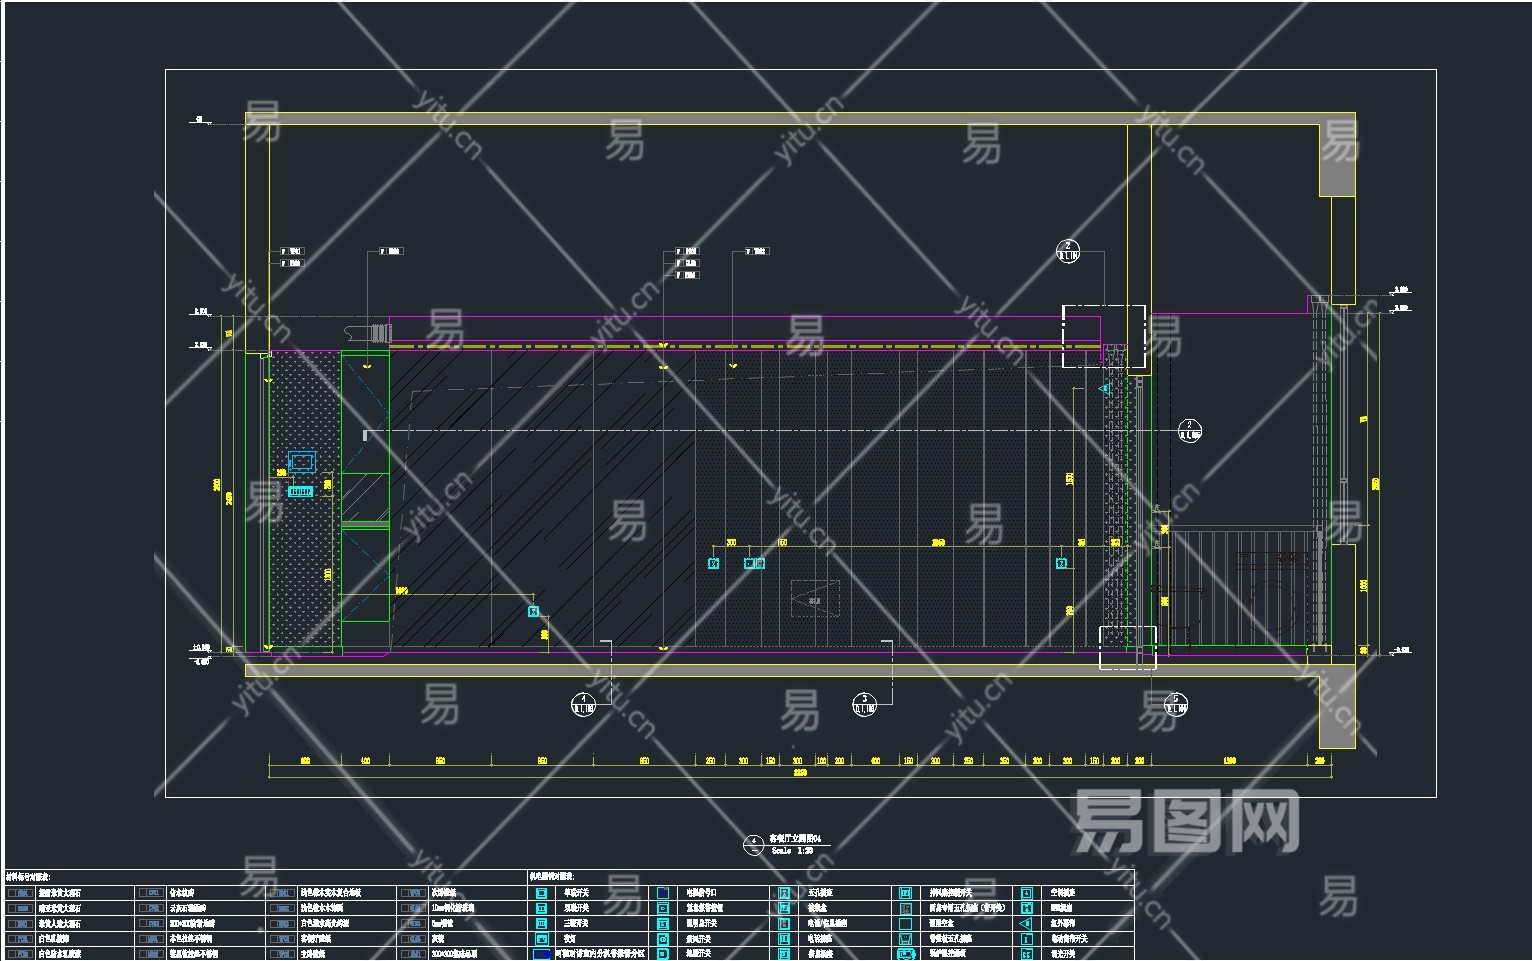Select the dashed detail box at the ceiling
Viewport: 1532px width, 961px height.
coord(1103,336)
